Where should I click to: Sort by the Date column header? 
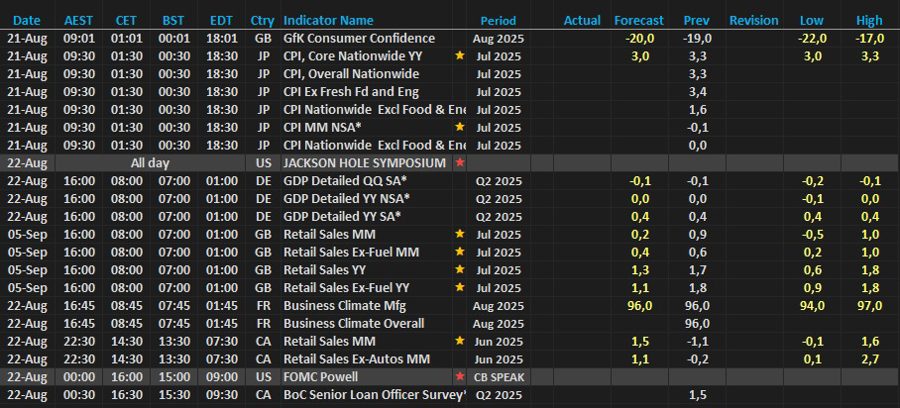(27, 20)
